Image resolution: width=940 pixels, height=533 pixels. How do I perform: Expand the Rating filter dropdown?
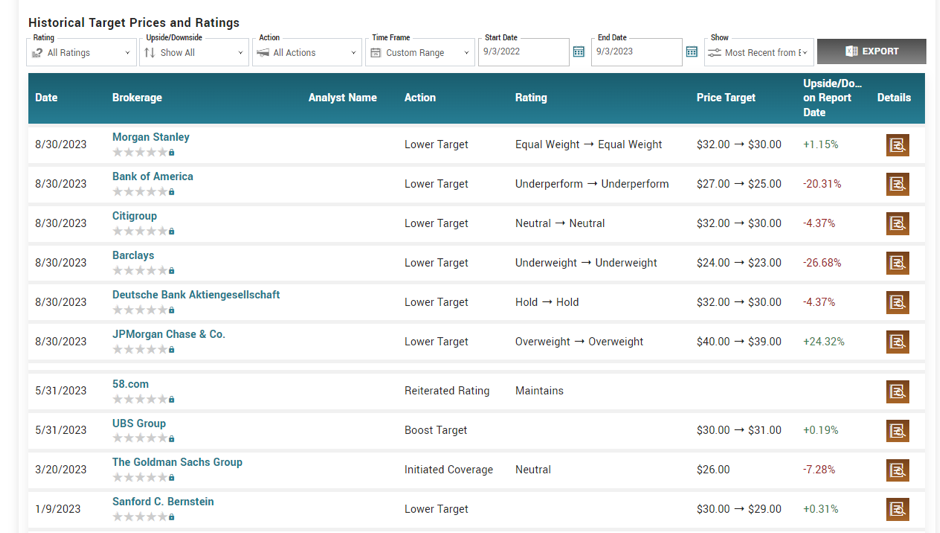tap(81, 53)
